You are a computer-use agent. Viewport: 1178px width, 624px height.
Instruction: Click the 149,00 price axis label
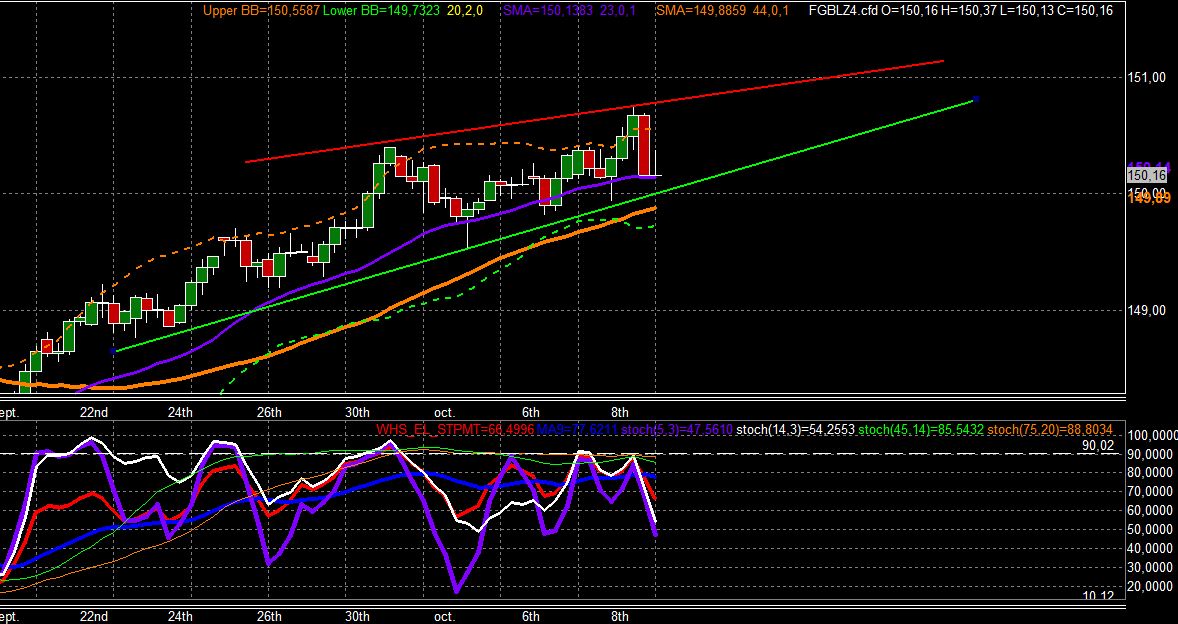click(1146, 310)
